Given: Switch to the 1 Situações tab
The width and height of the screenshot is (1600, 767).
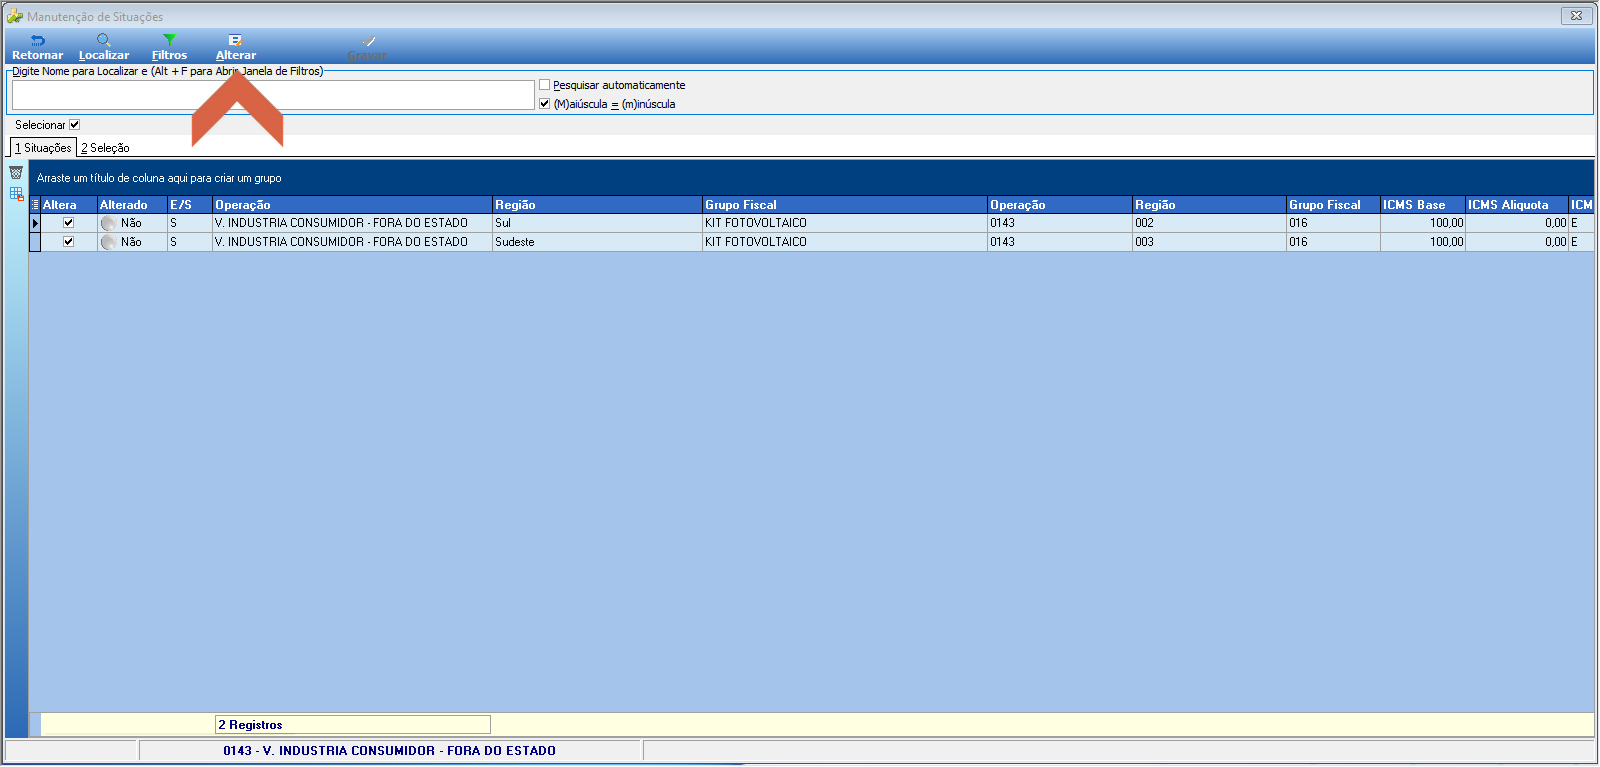Looking at the screenshot, I should (43, 148).
